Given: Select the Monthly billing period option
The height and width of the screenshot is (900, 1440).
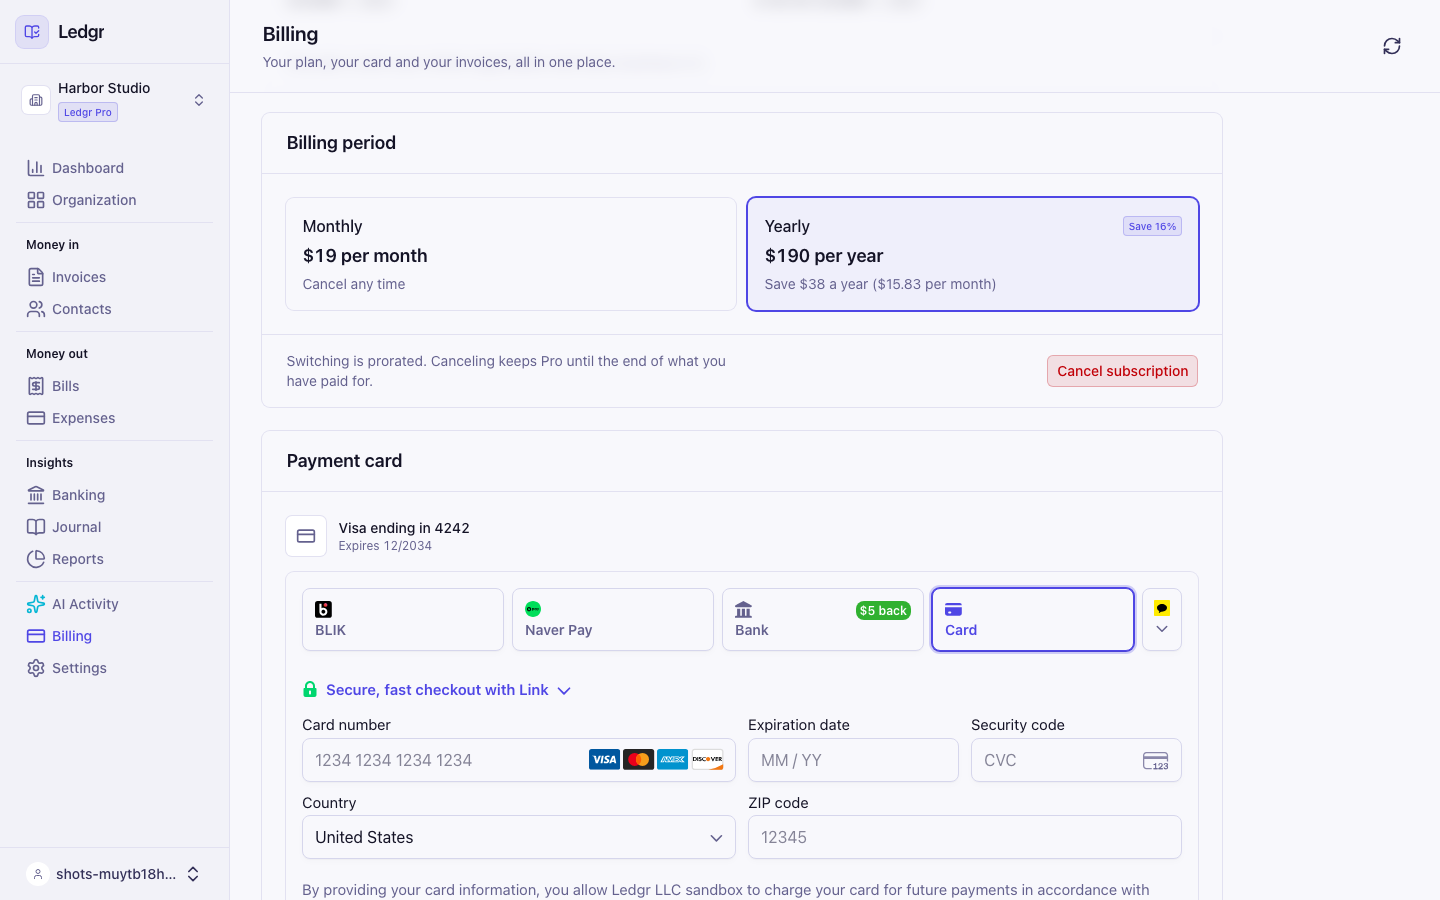Looking at the screenshot, I should coord(511,254).
